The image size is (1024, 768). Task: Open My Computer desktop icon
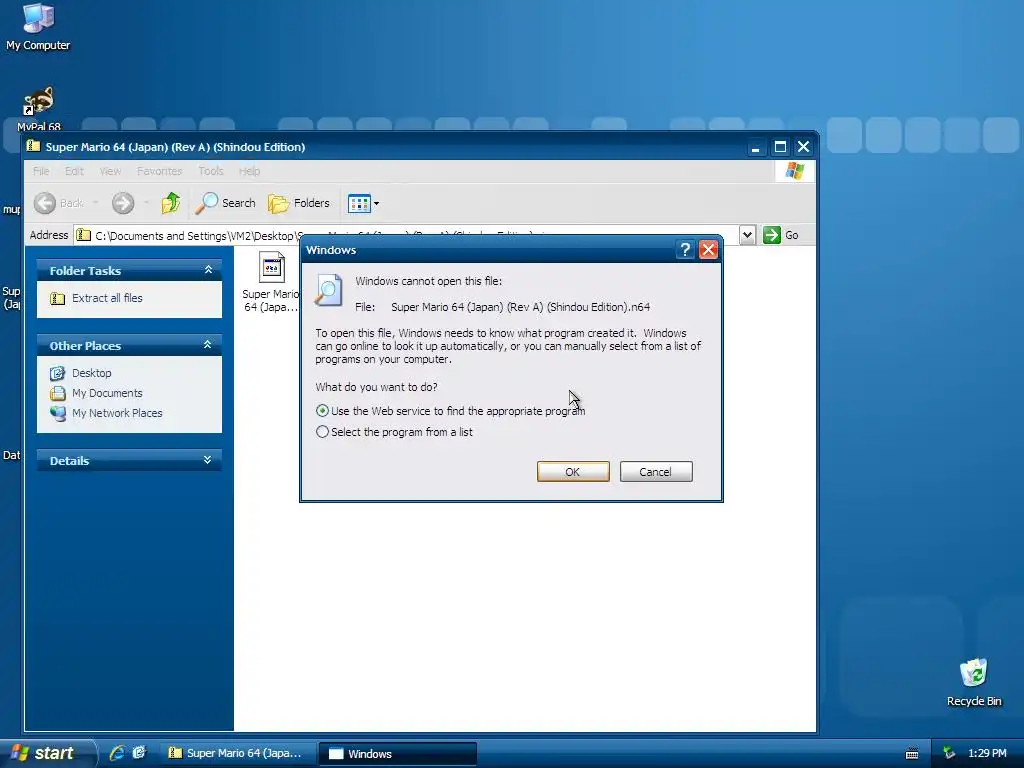(38, 26)
